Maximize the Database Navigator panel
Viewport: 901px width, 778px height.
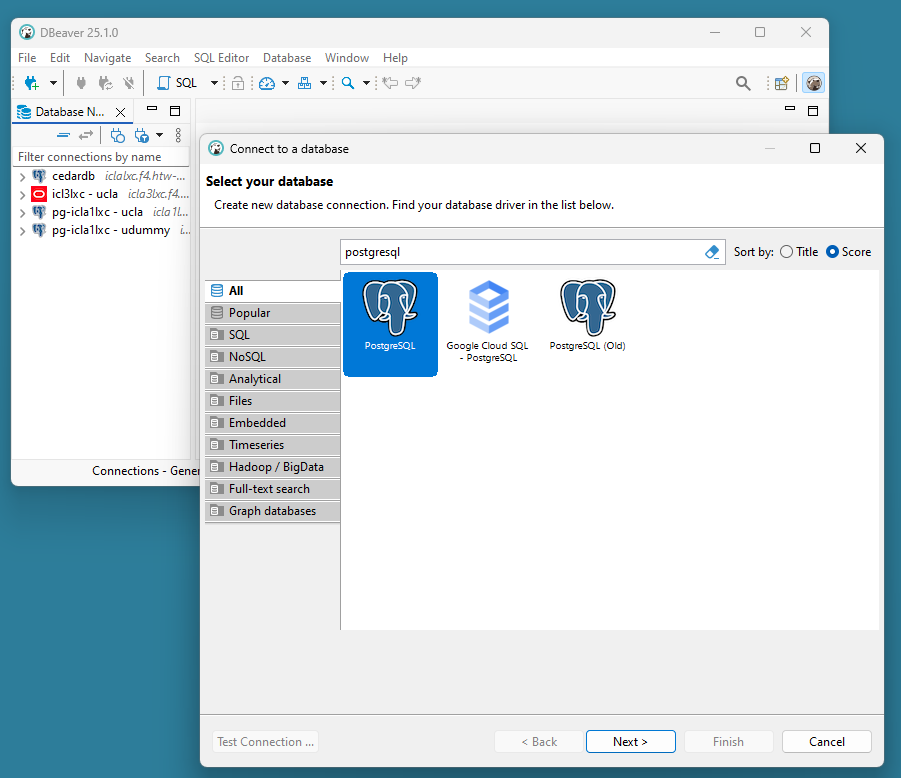click(x=175, y=111)
